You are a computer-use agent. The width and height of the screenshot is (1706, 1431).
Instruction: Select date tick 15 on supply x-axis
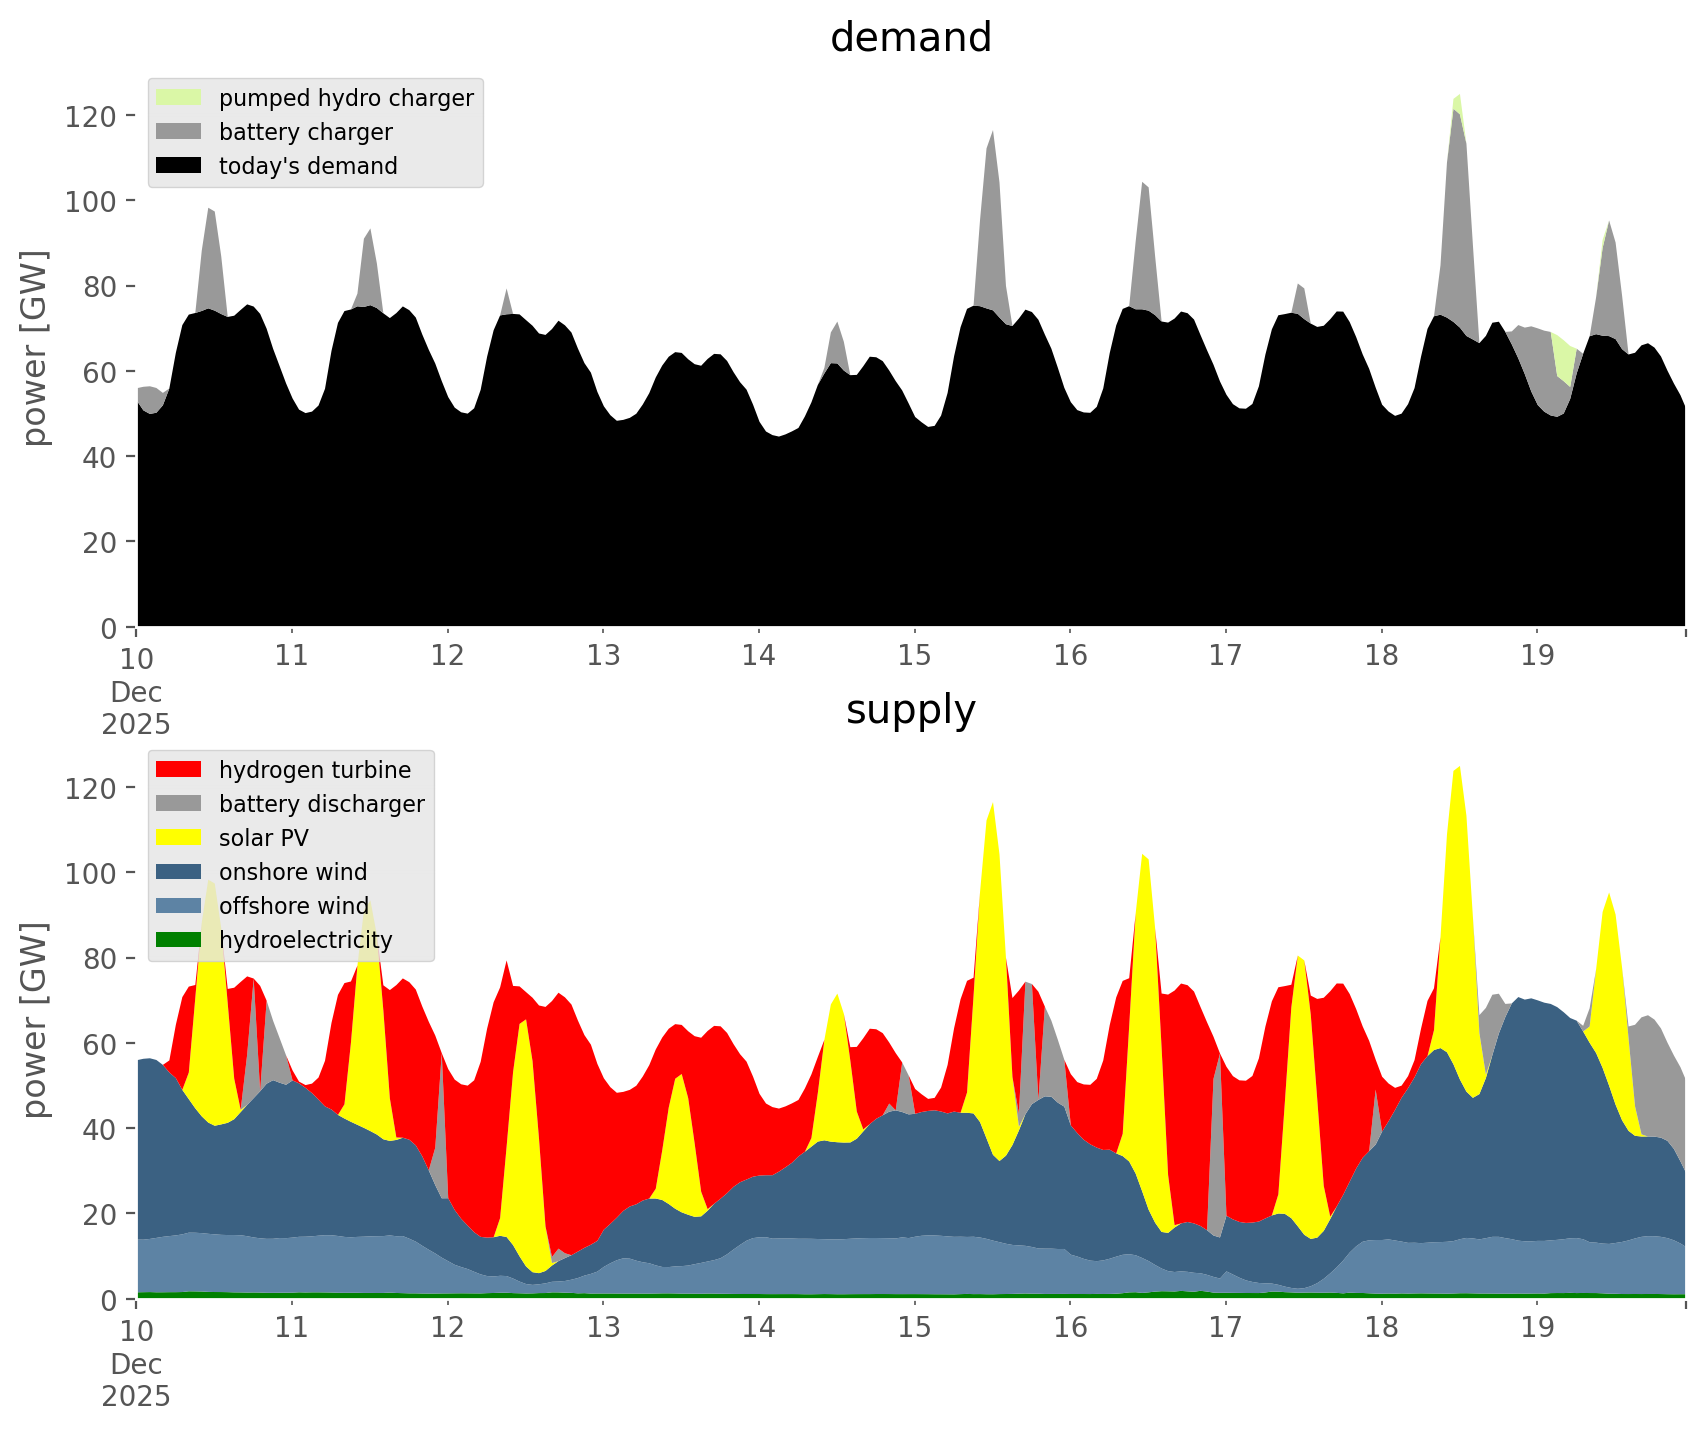(x=914, y=1328)
